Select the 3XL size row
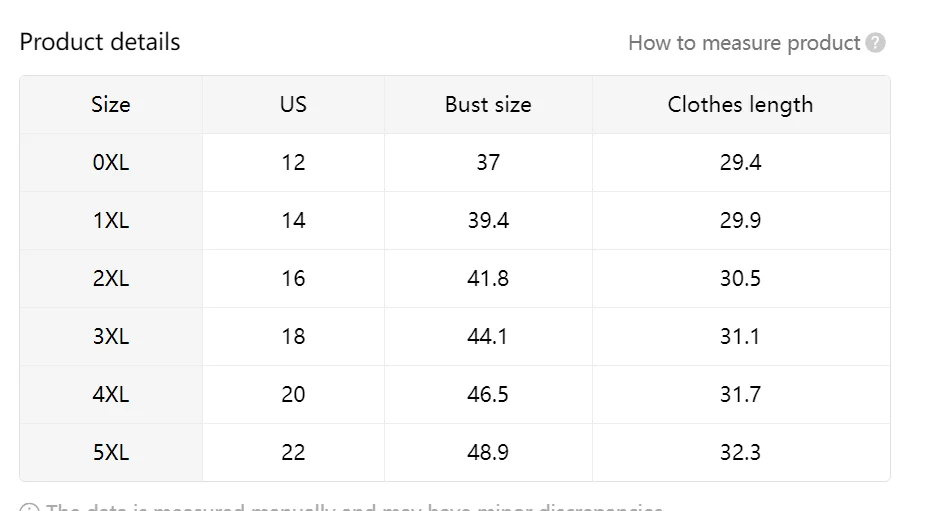This screenshot has height=511, width=933. [x=110, y=337]
